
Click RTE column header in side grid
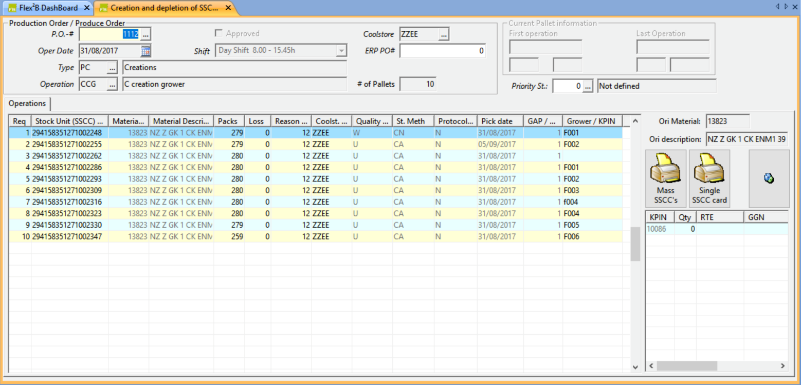coord(719,217)
